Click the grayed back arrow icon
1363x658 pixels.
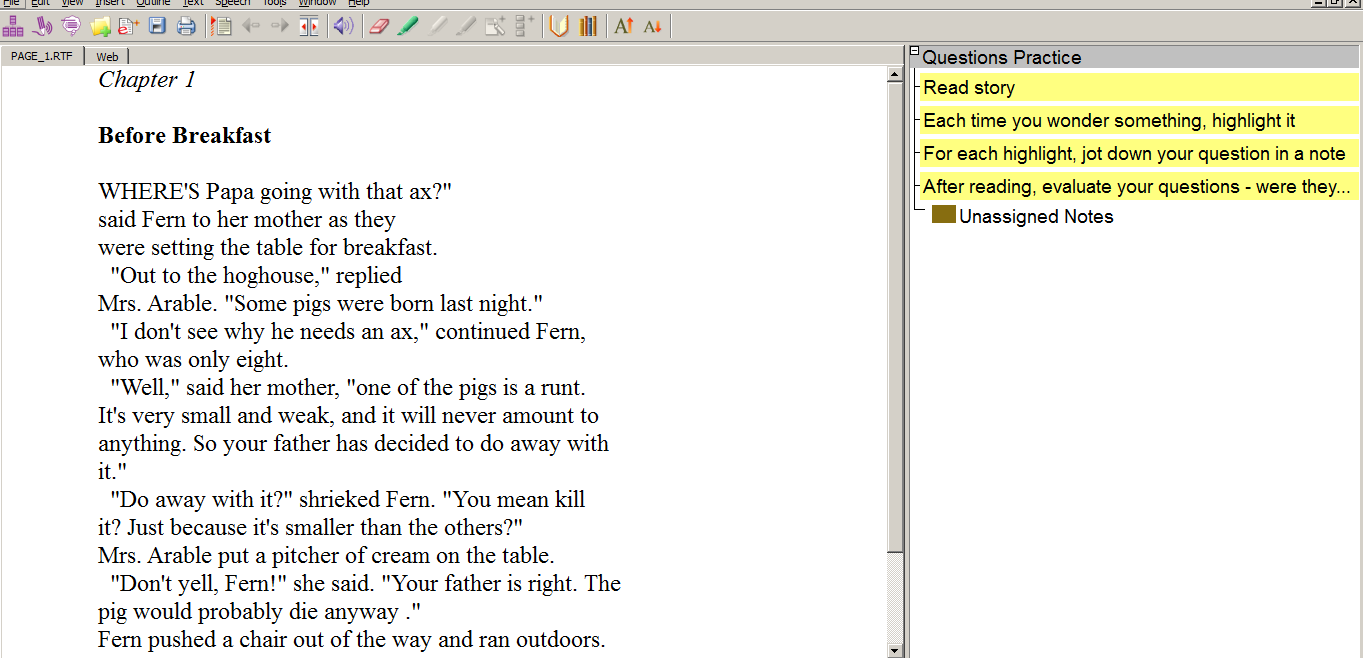(x=251, y=26)
